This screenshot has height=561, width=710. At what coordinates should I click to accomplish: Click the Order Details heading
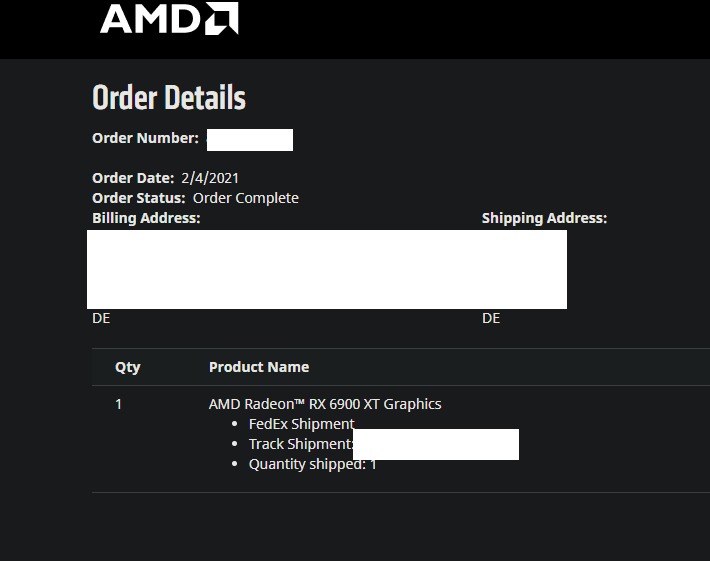pyautogui.click(x=168, y=98)
